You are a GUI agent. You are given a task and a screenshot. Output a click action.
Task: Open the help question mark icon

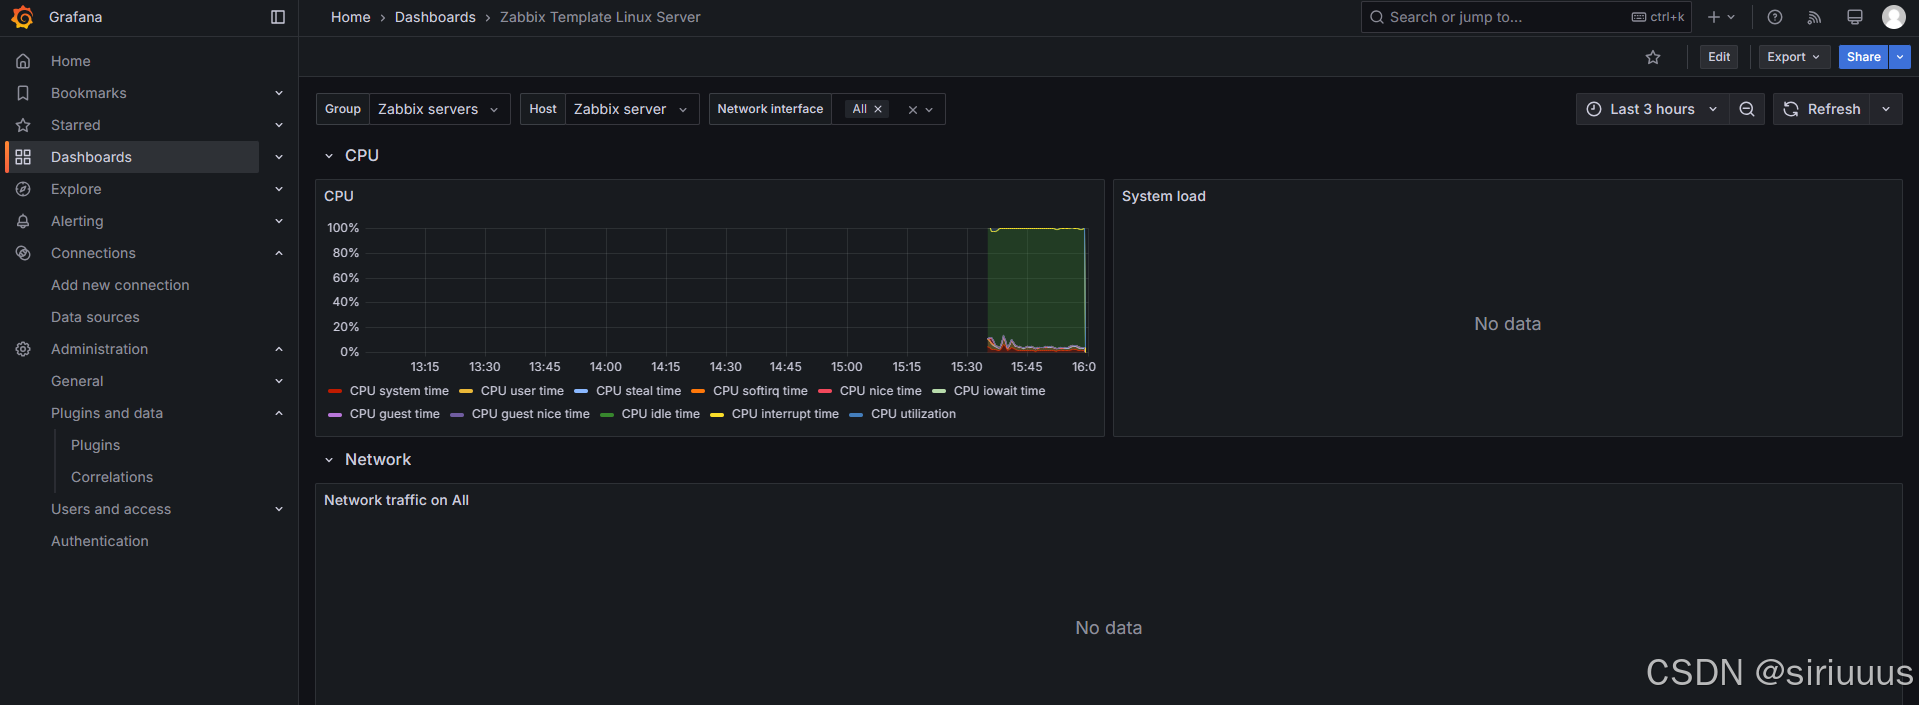[1775, 17]
